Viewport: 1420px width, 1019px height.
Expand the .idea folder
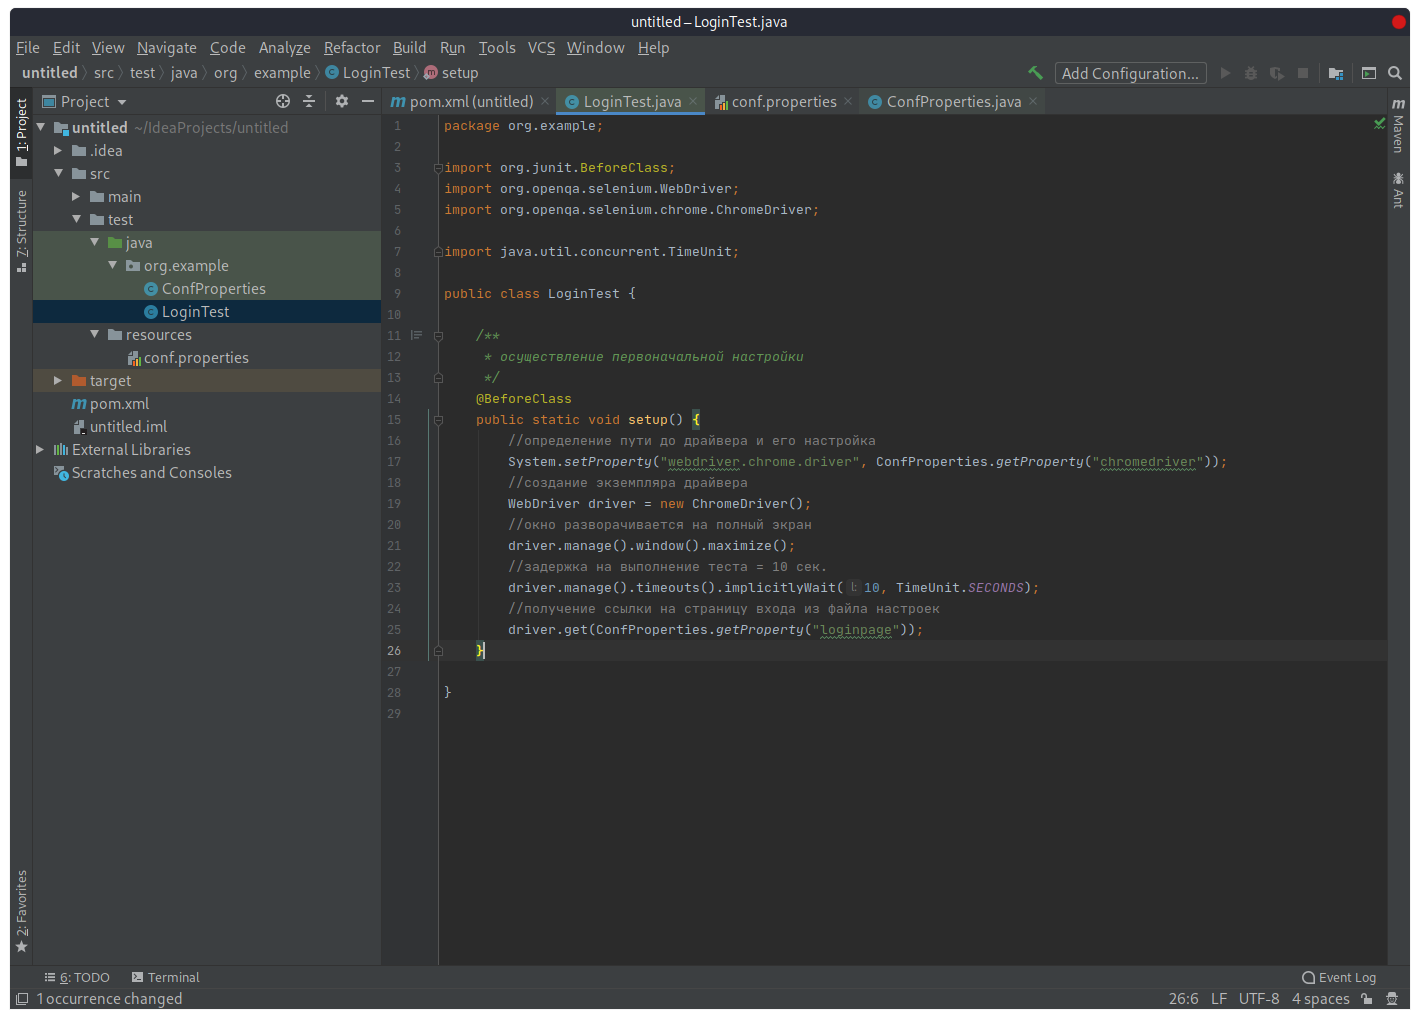click(58, 150)
